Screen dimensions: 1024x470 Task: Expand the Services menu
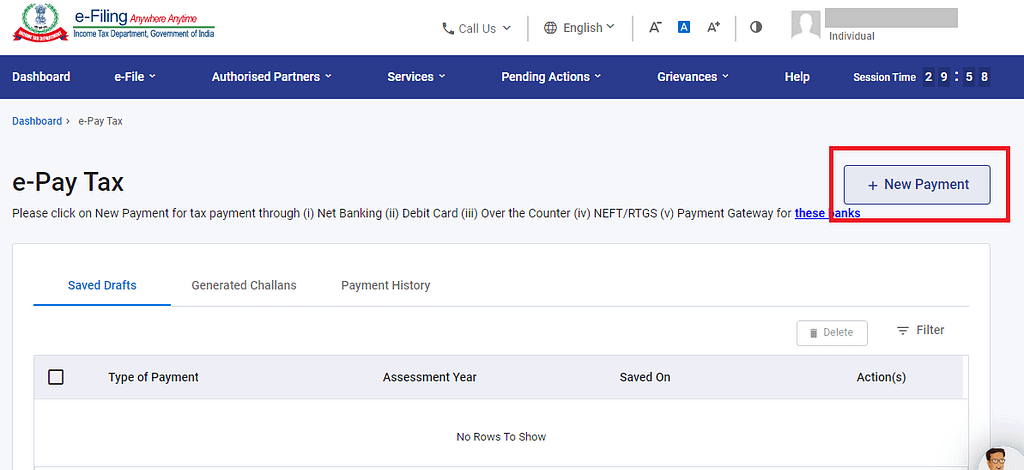click(x=416, y=76)
